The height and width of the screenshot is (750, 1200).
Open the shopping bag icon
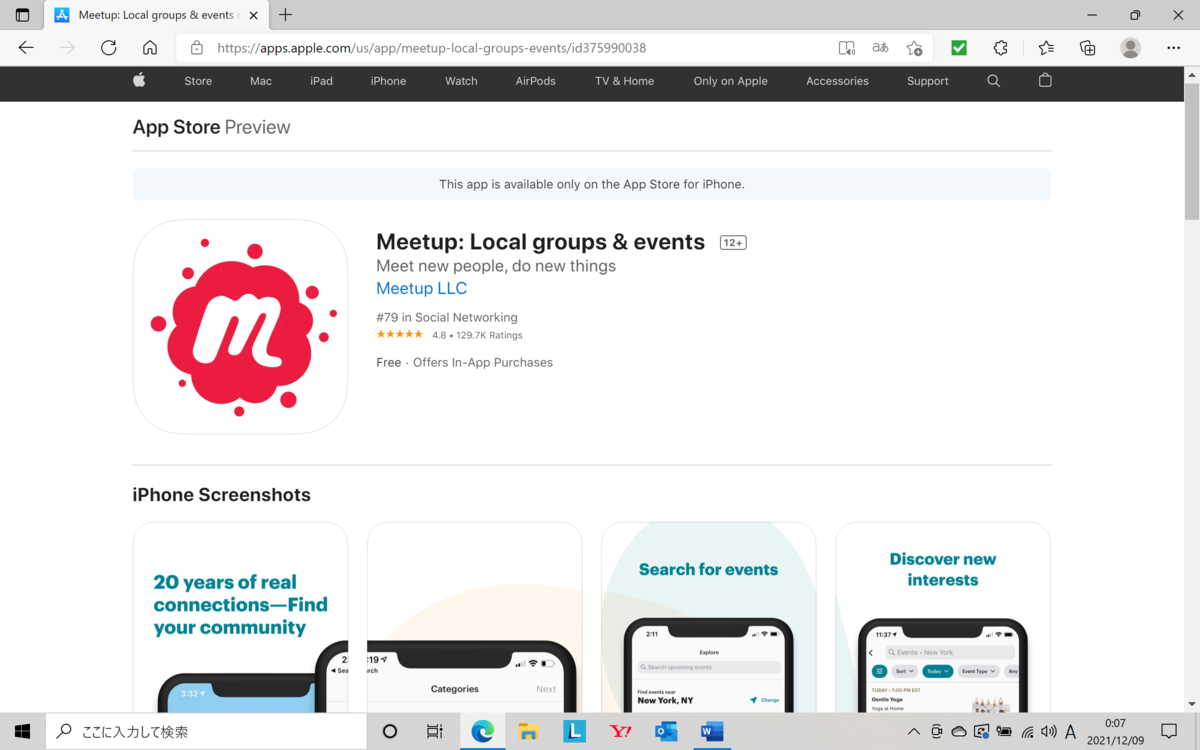pyautogui.click(x=1045, y=80)
